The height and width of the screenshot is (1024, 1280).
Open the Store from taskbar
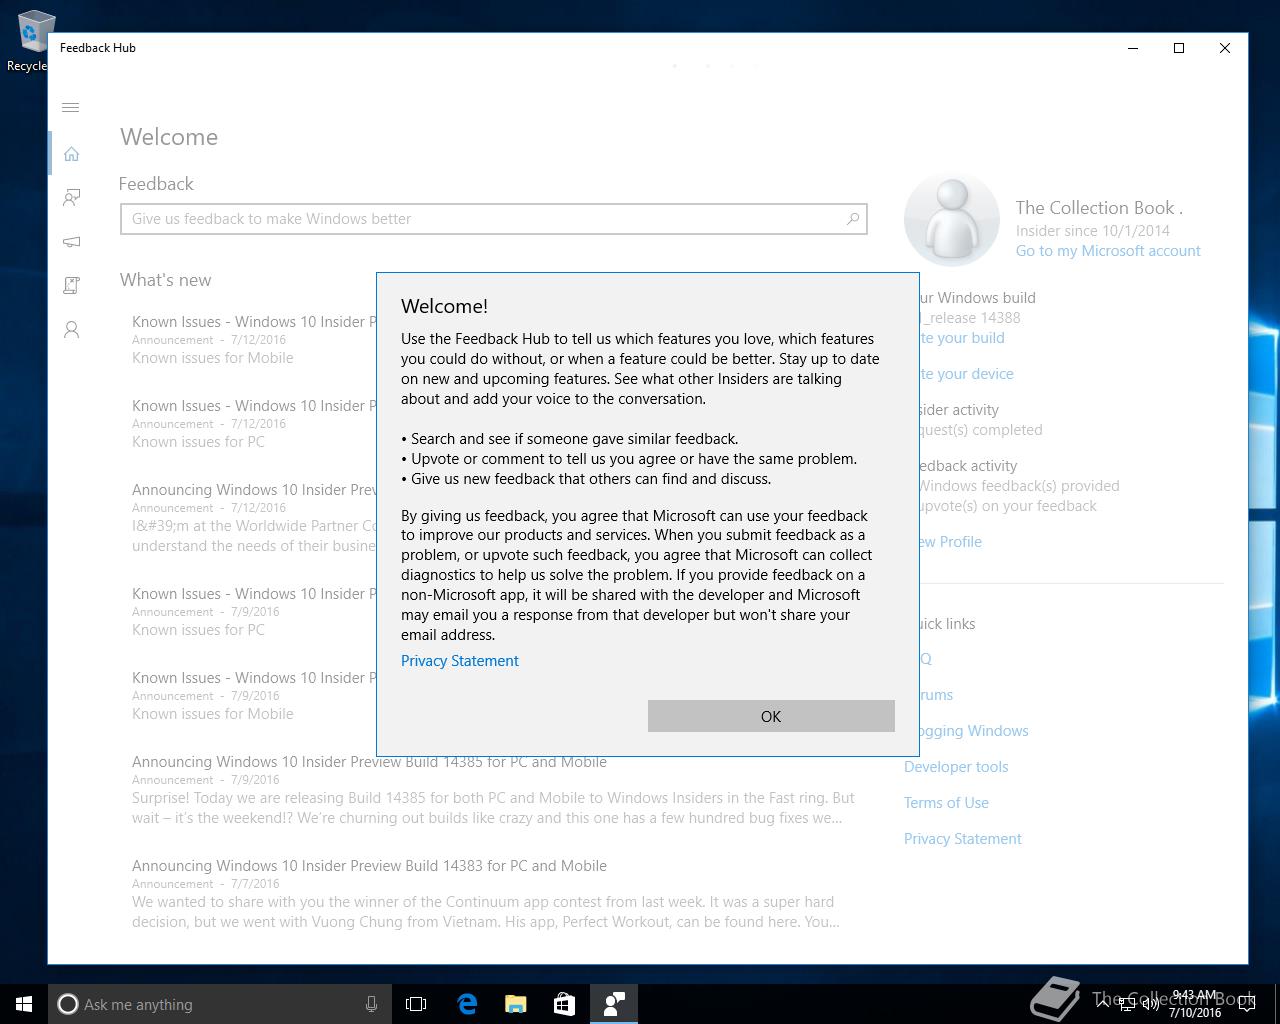tap(564, 1004)
